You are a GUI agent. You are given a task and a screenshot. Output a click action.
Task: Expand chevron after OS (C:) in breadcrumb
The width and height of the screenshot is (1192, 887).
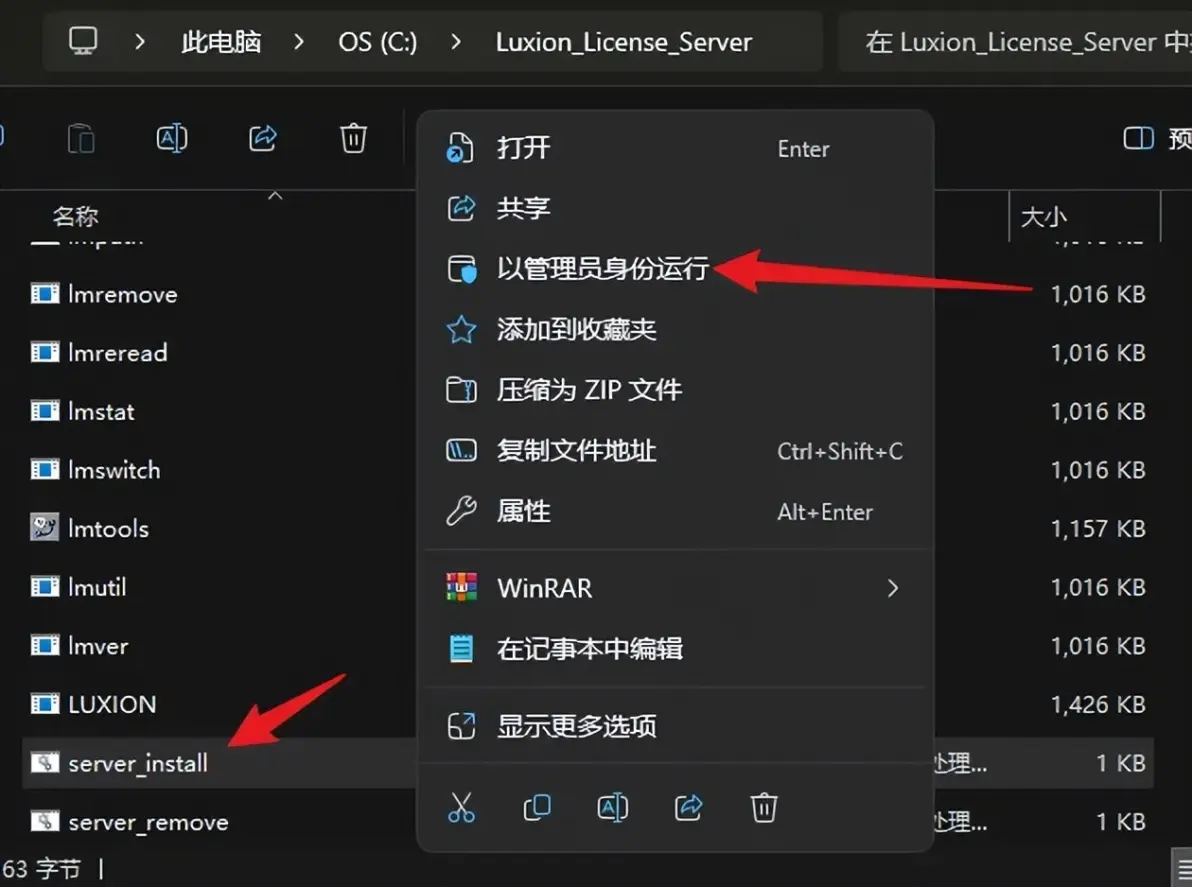tap(456, 42)
